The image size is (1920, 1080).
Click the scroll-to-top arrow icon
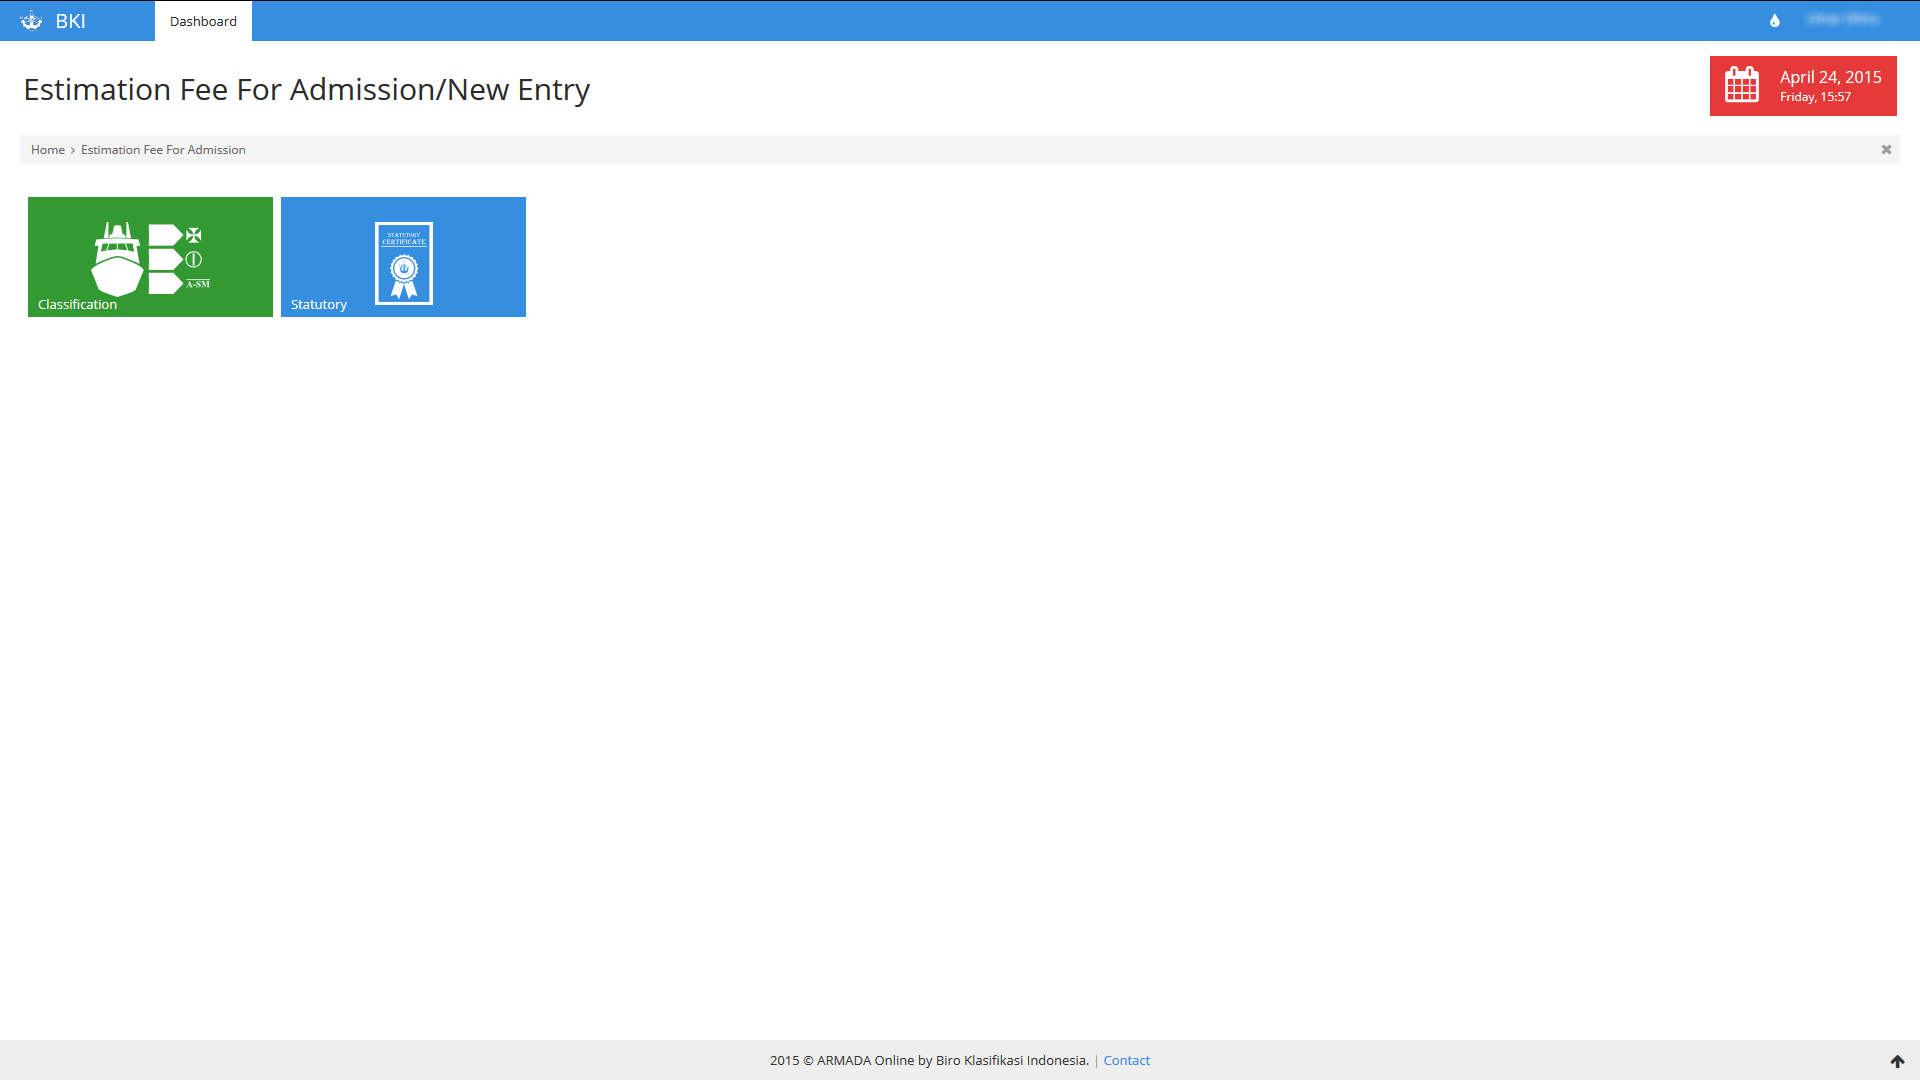(1897, 1061)
